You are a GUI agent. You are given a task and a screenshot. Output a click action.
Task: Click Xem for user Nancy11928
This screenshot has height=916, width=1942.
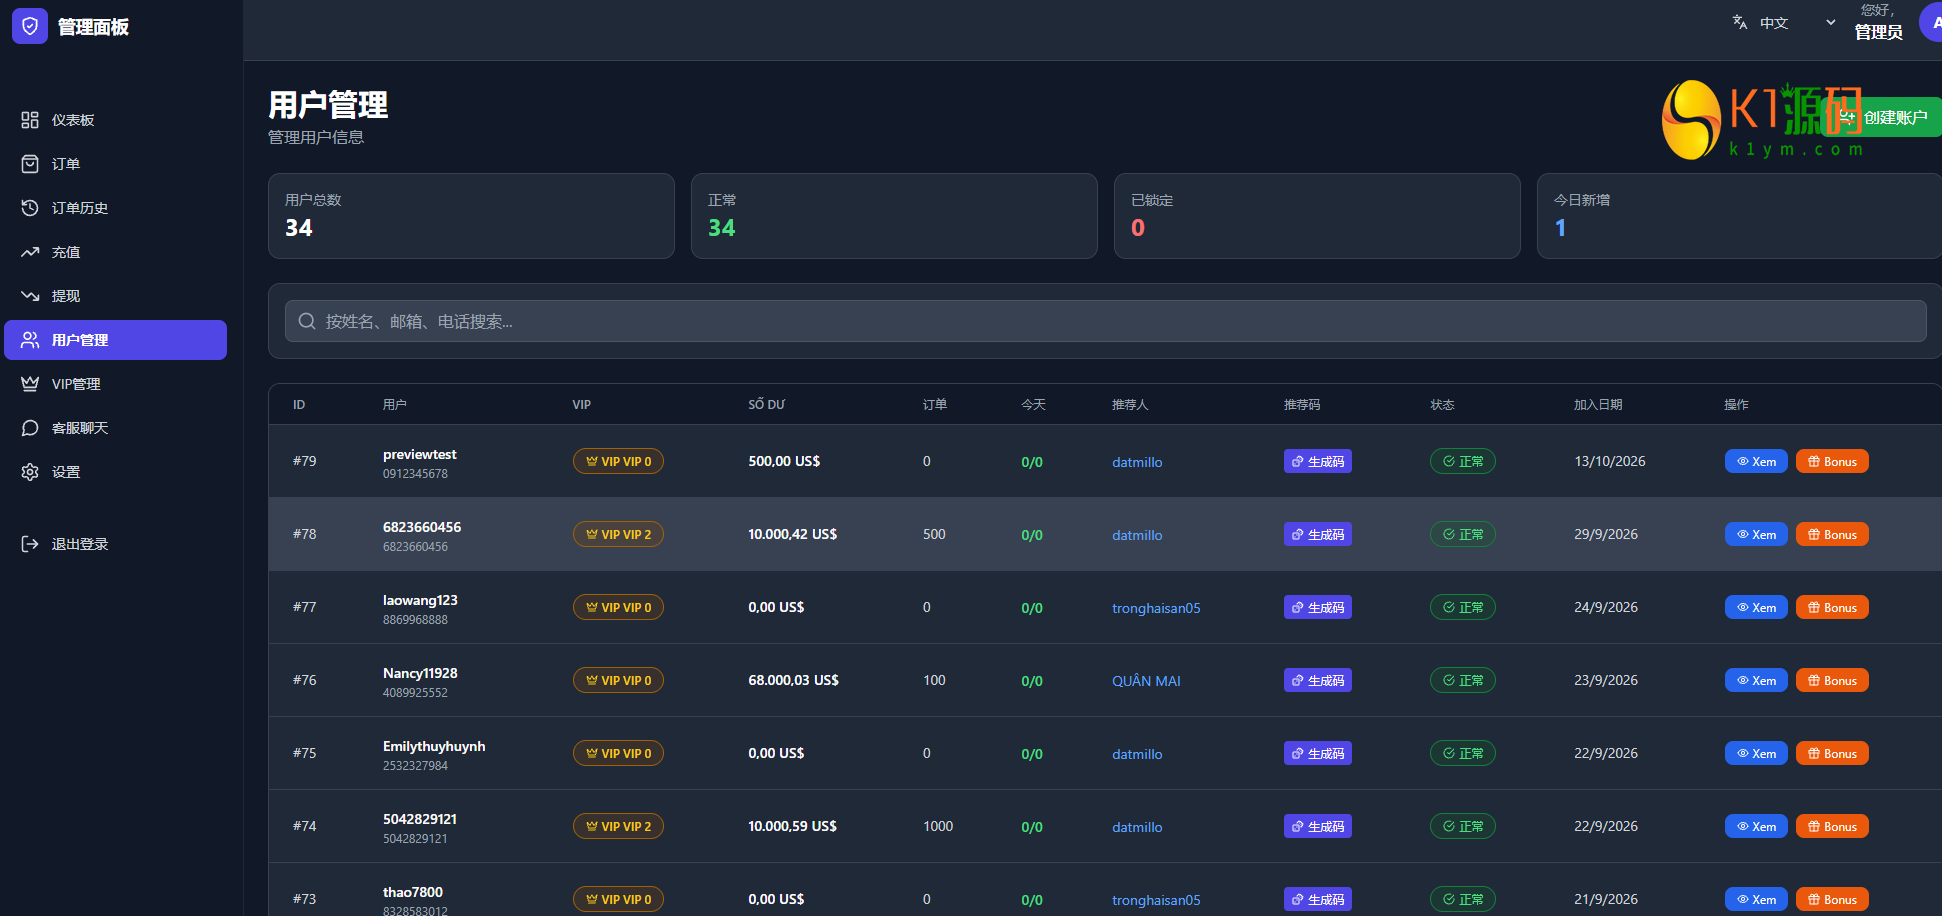(x=1756, y=680)
